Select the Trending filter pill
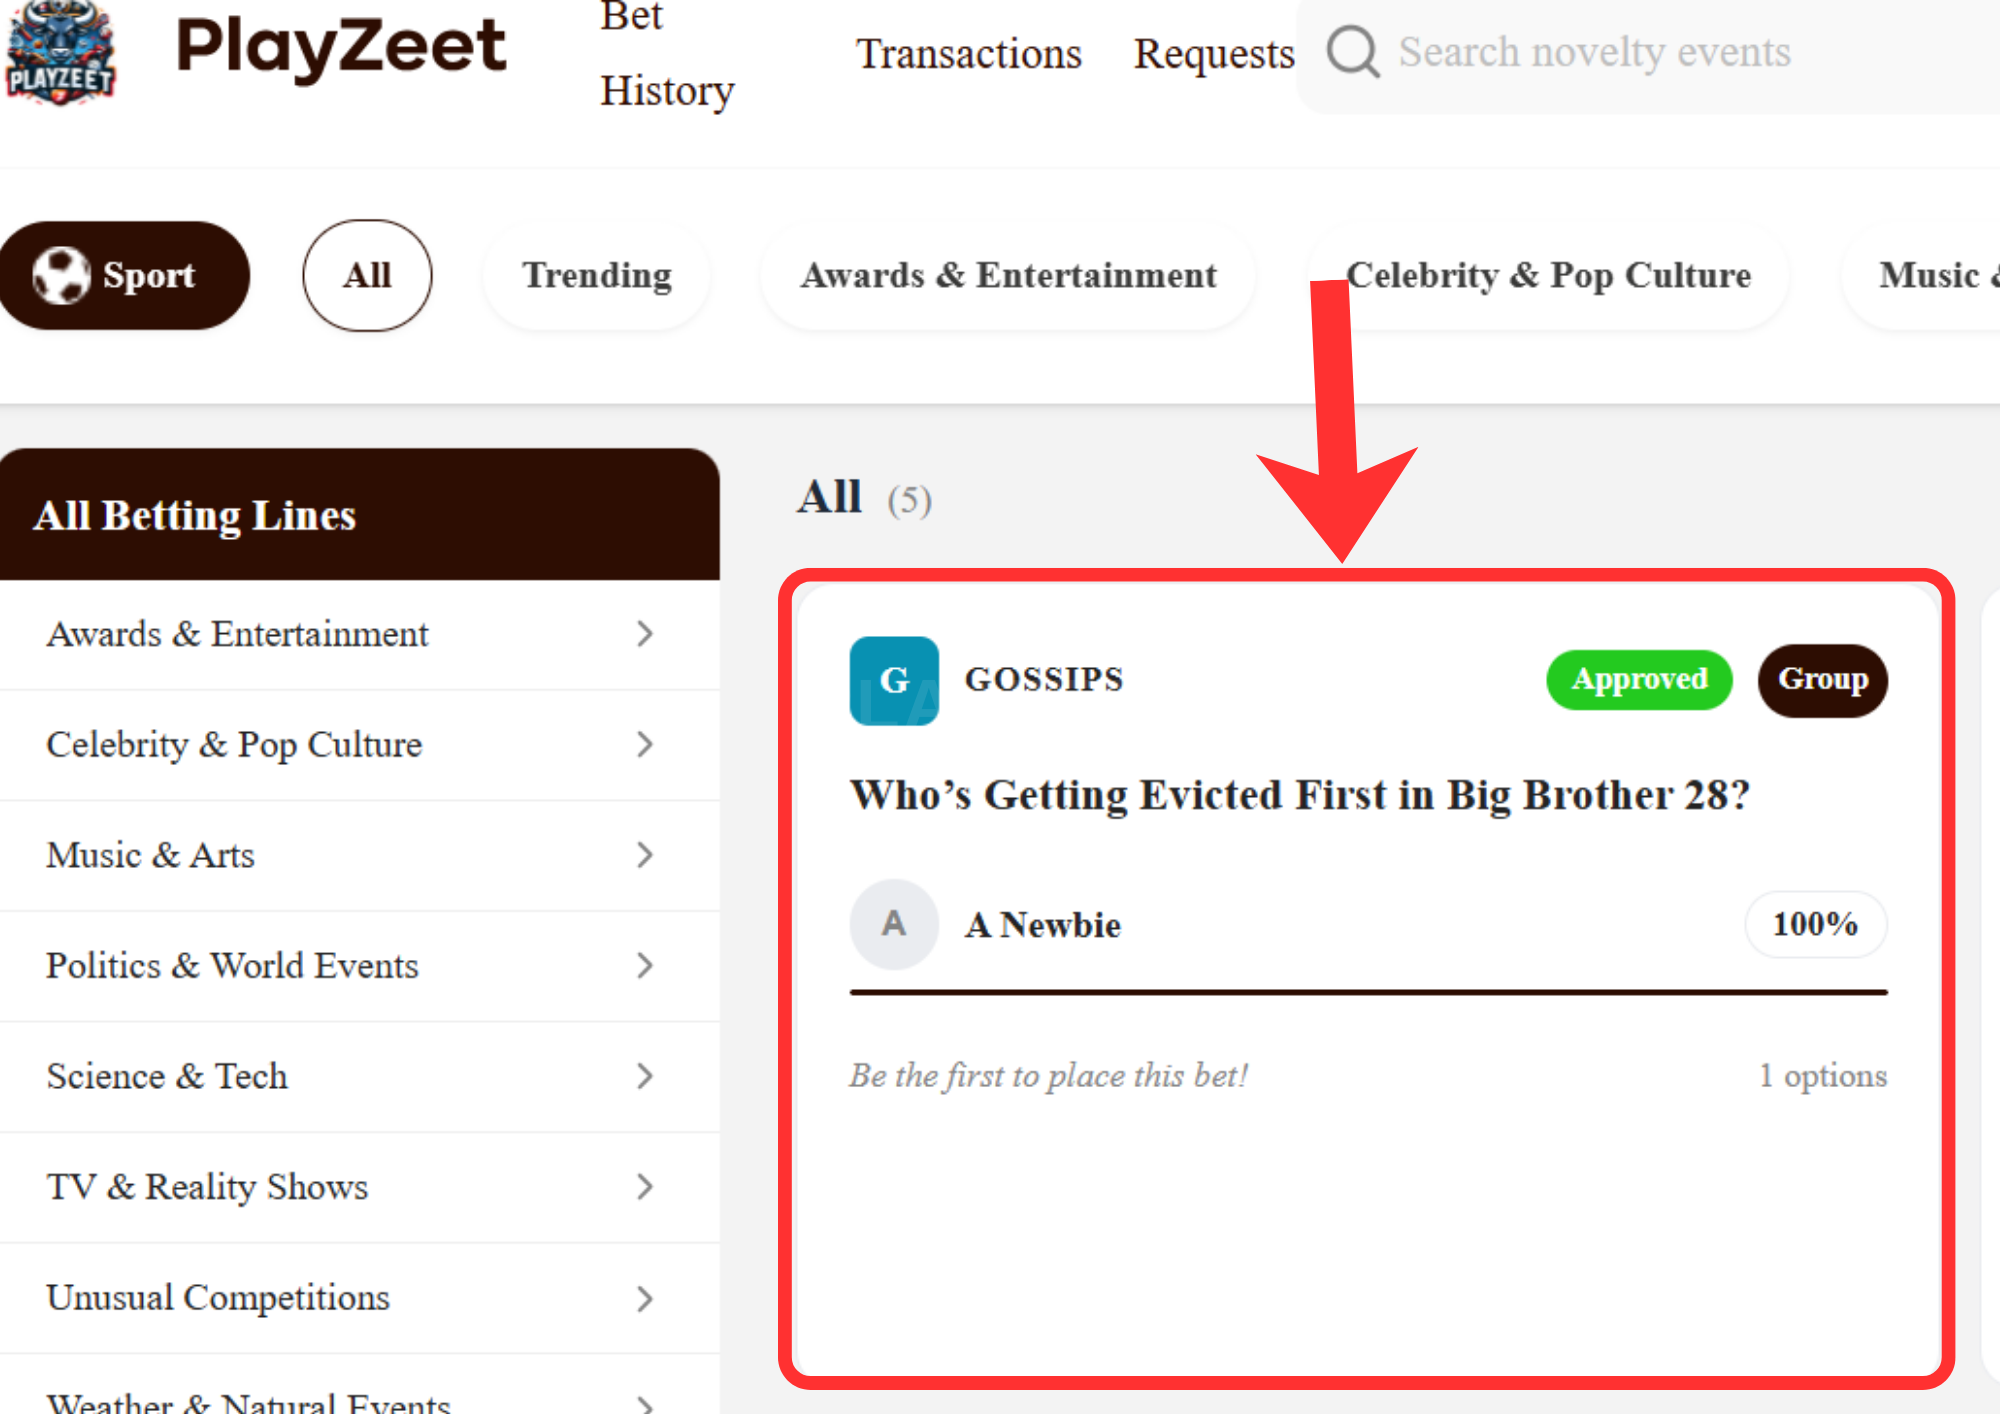 point(597,275)
